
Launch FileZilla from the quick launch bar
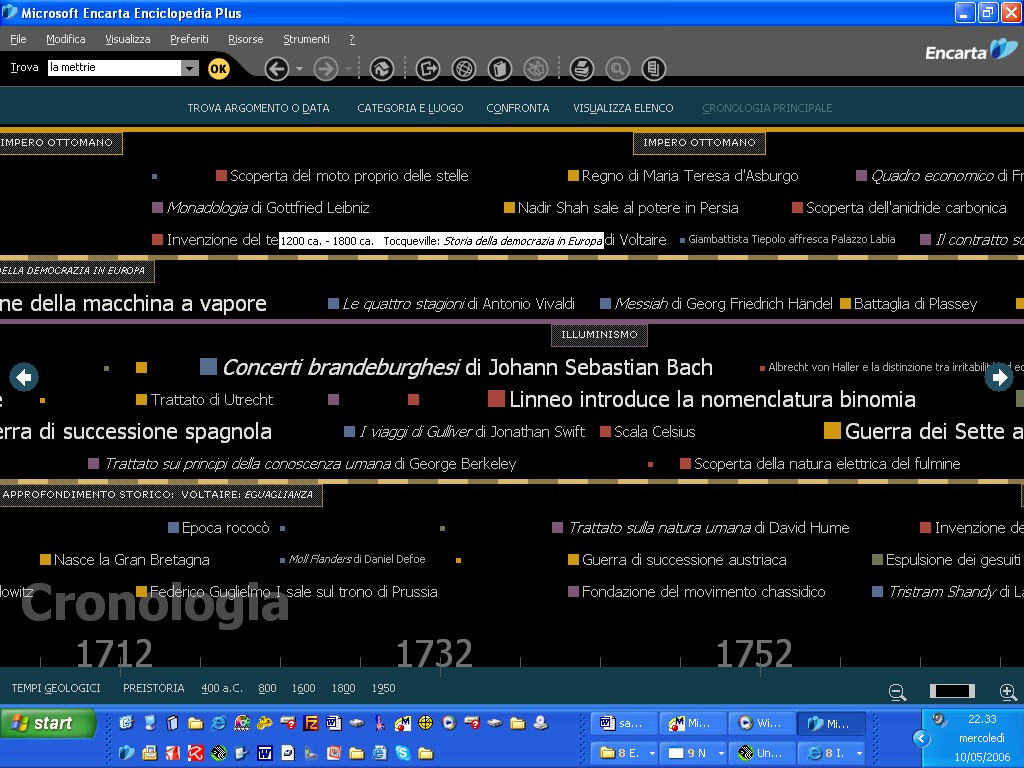(x=311, y=723)
